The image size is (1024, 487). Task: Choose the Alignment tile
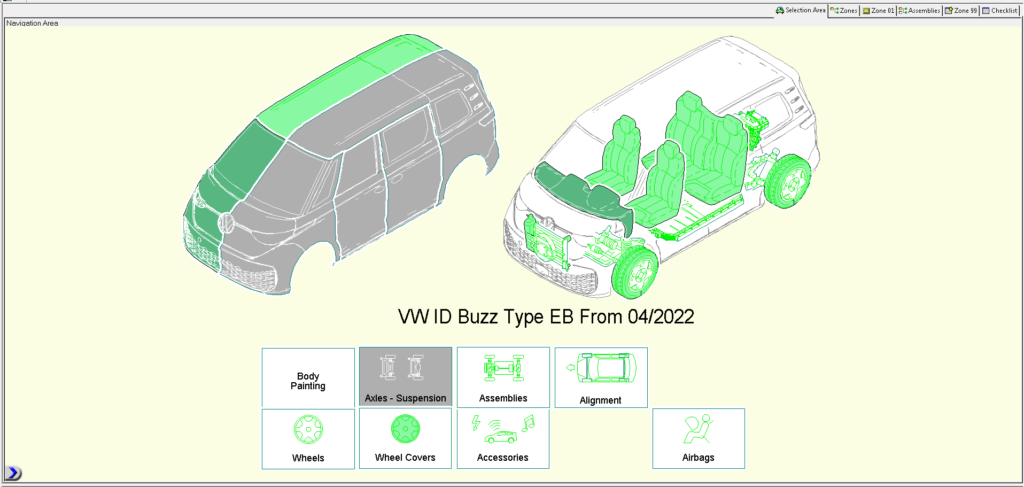coord(600,377)
